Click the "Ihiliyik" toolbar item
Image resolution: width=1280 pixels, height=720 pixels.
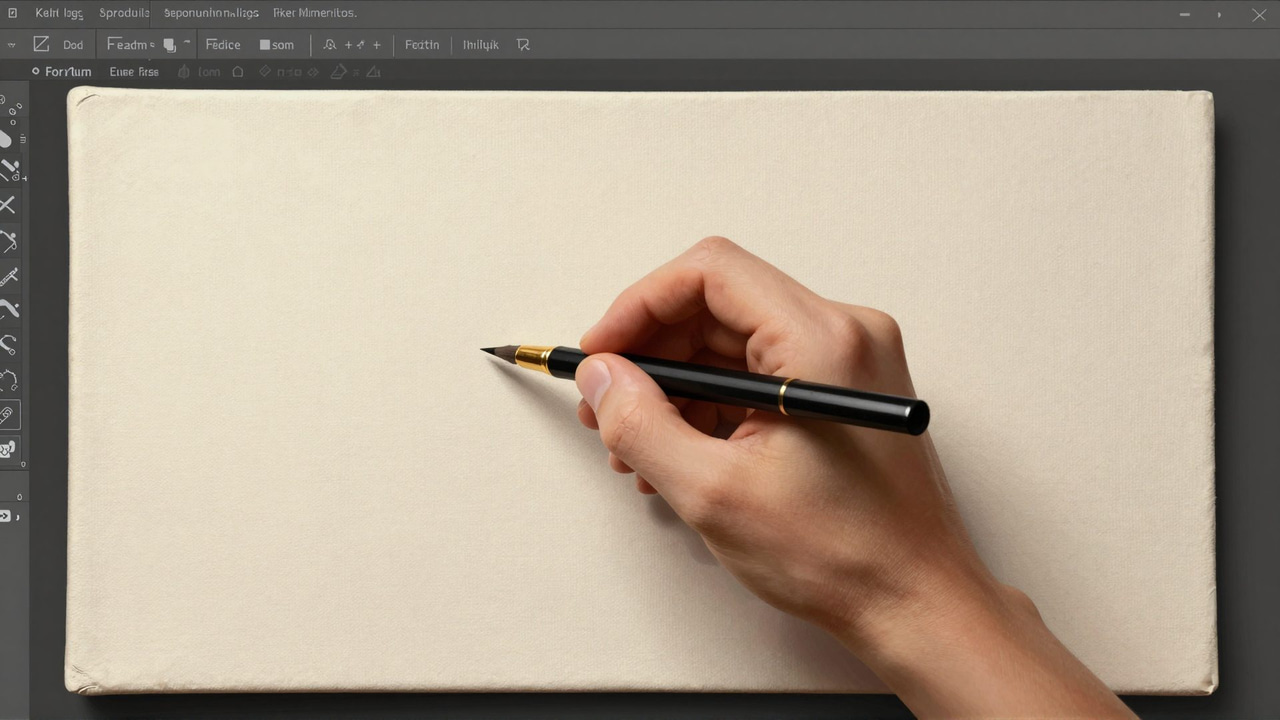click(481, 45)
